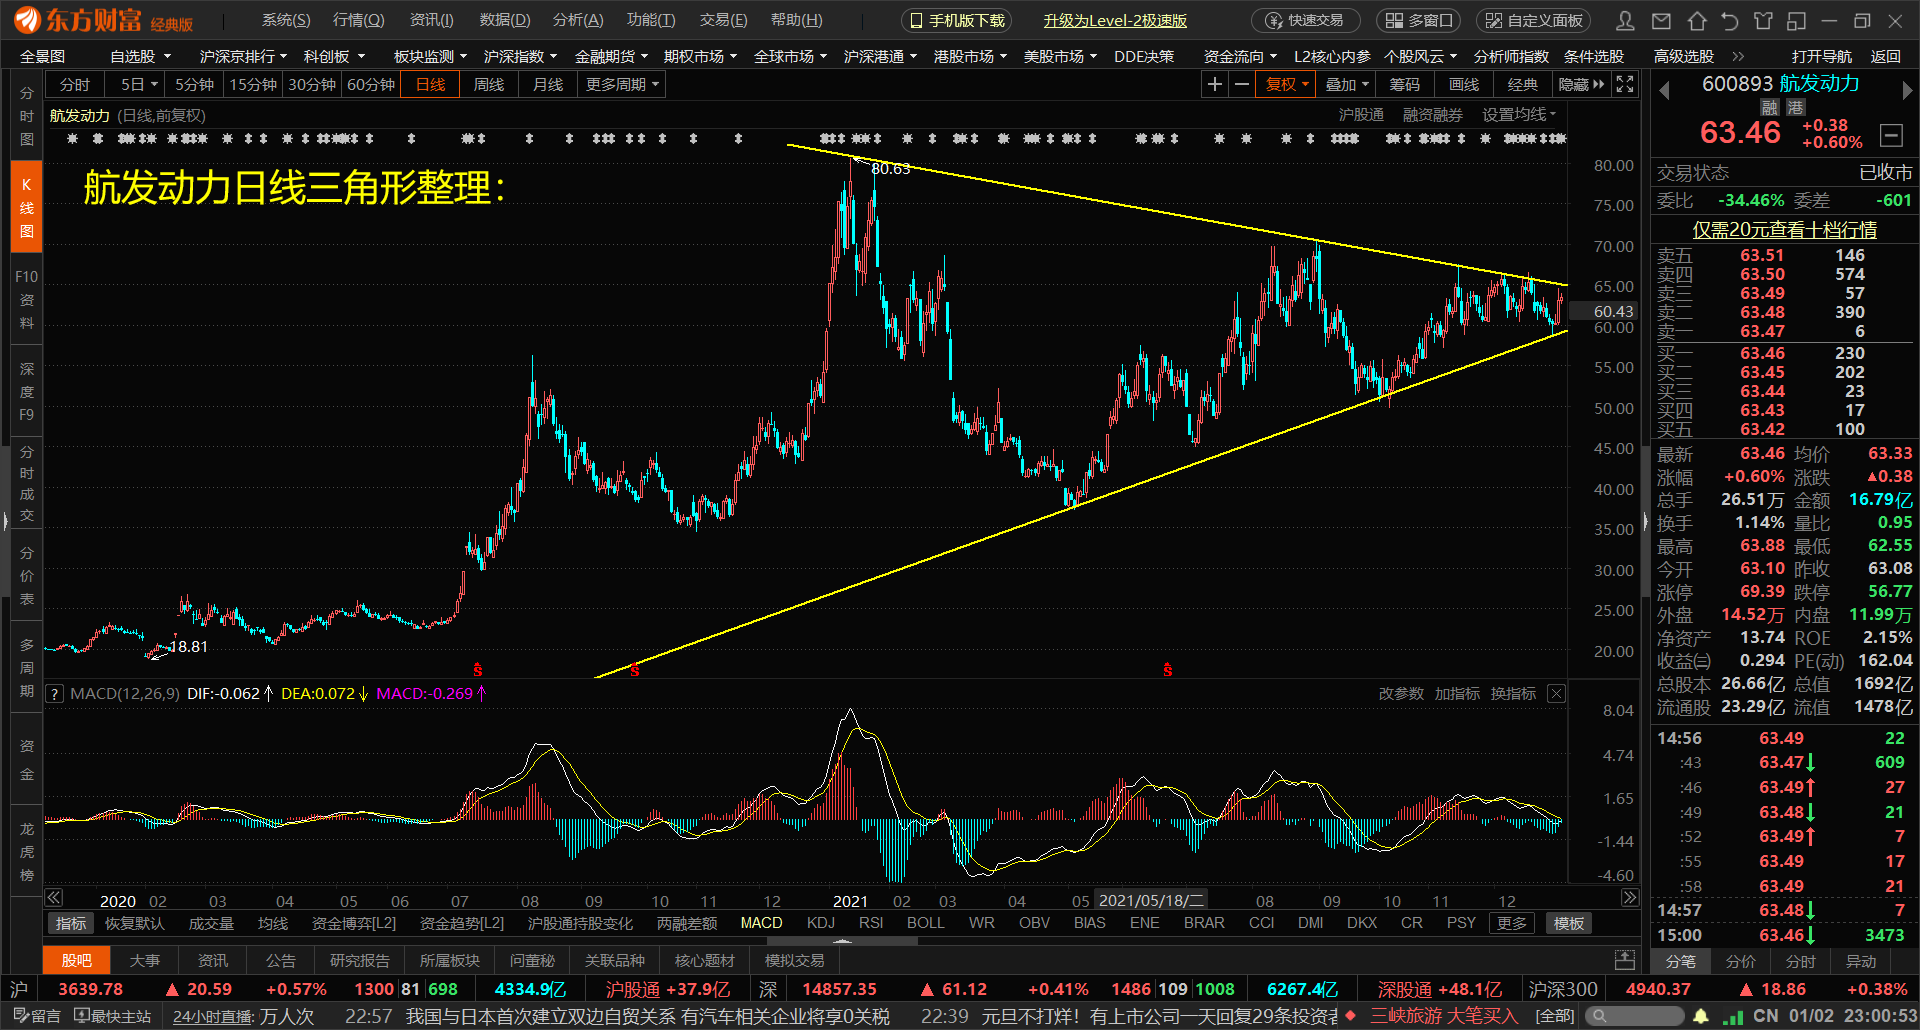Go to home via house icon

1696,21
